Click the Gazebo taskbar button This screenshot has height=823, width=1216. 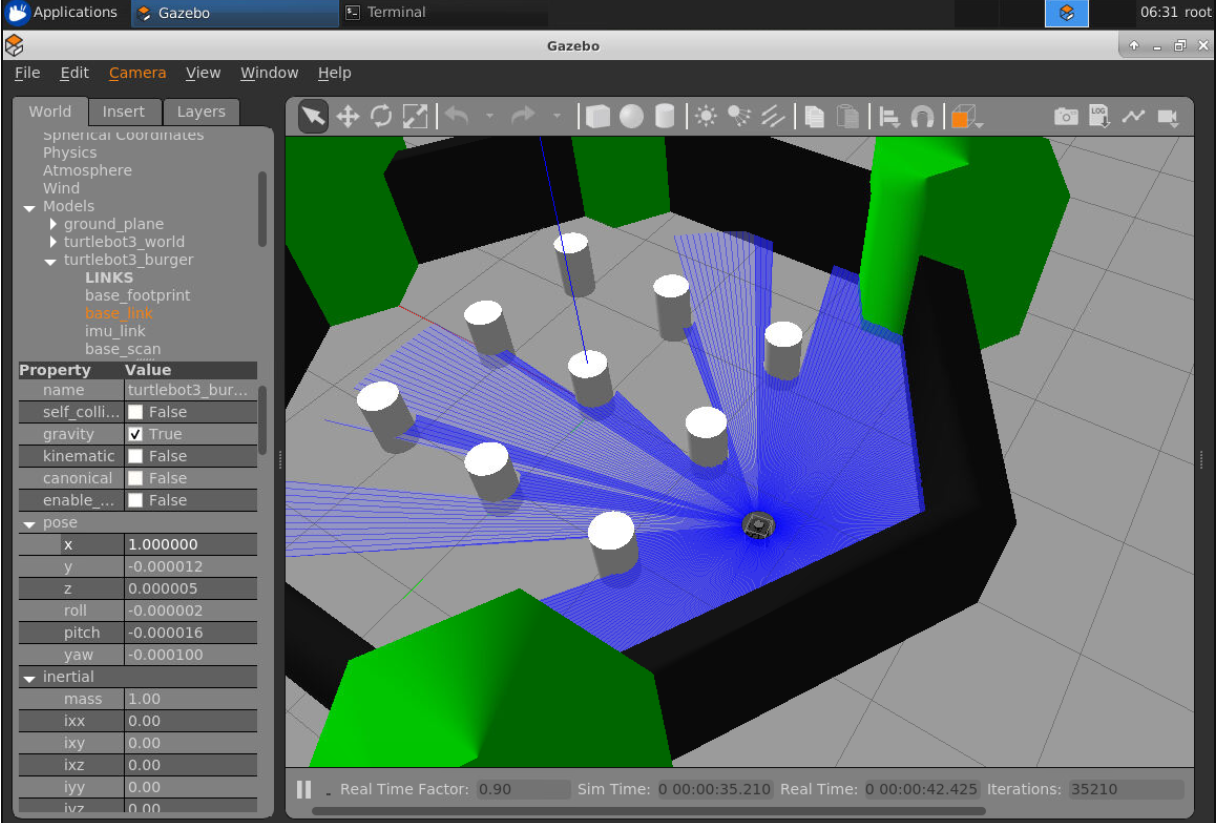(x=234, y=13)
